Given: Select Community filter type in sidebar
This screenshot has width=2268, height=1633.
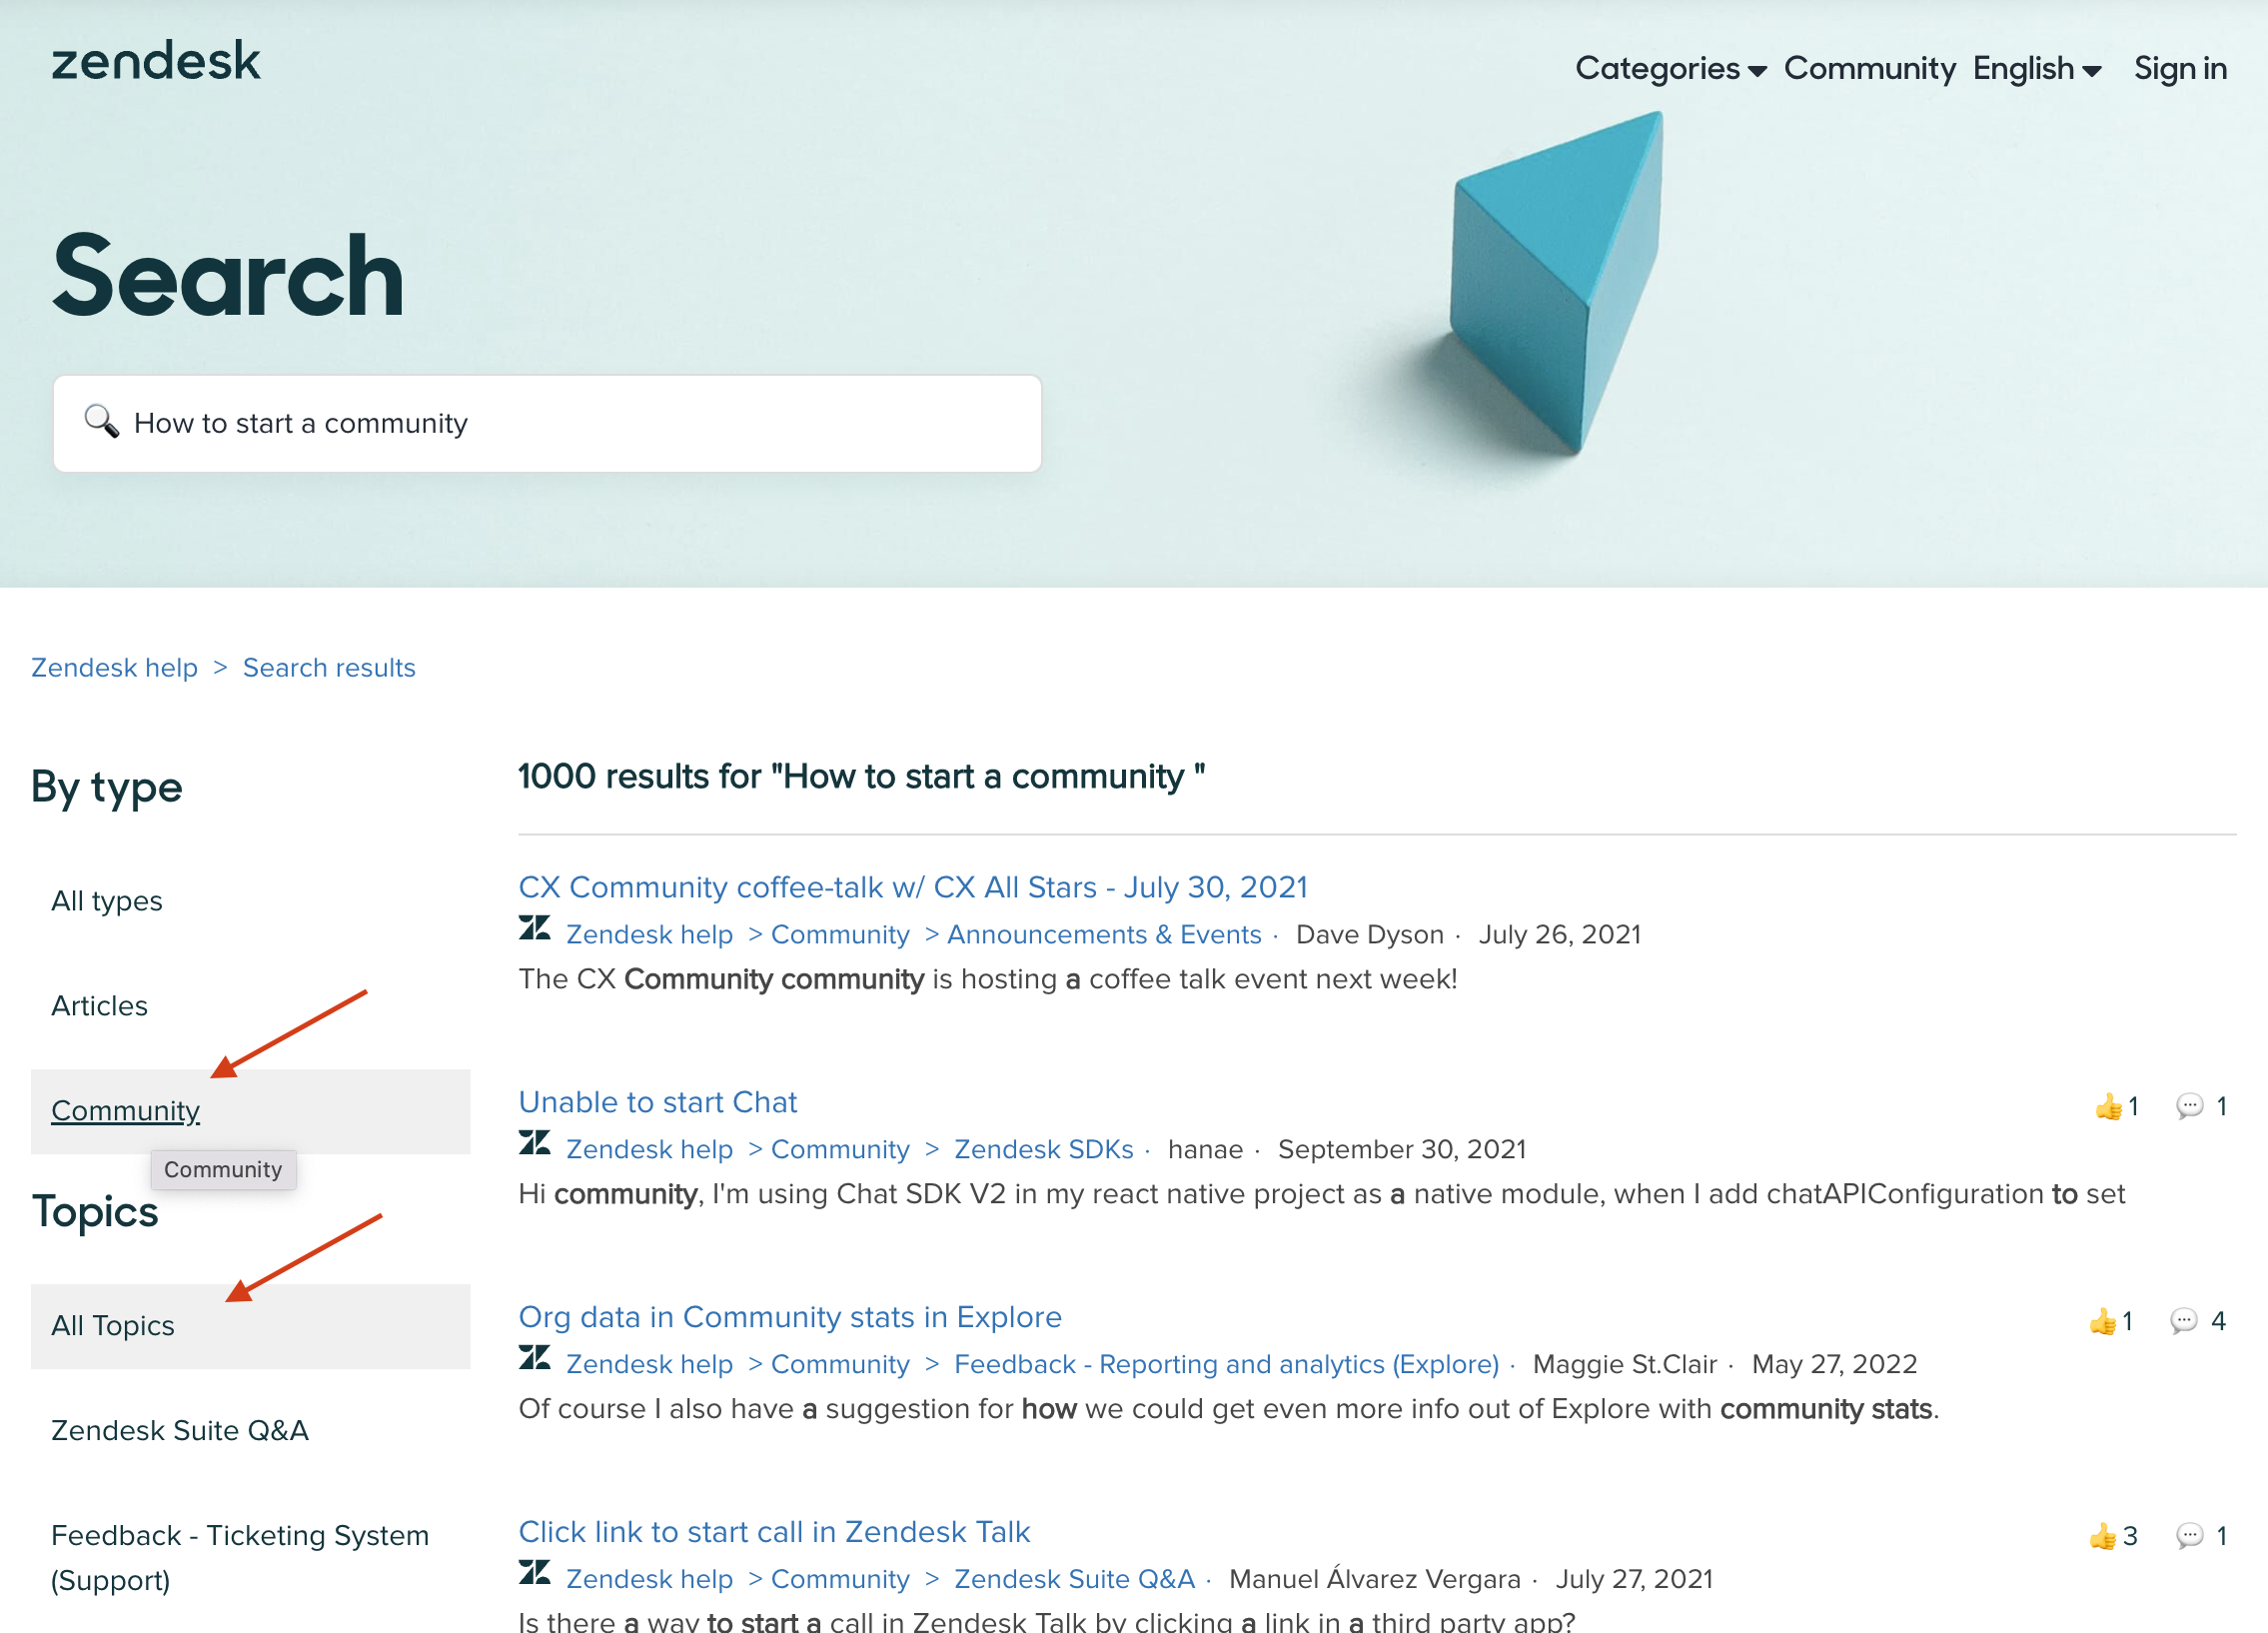Looking at the screenshot, I should [x=125, y=1111].
